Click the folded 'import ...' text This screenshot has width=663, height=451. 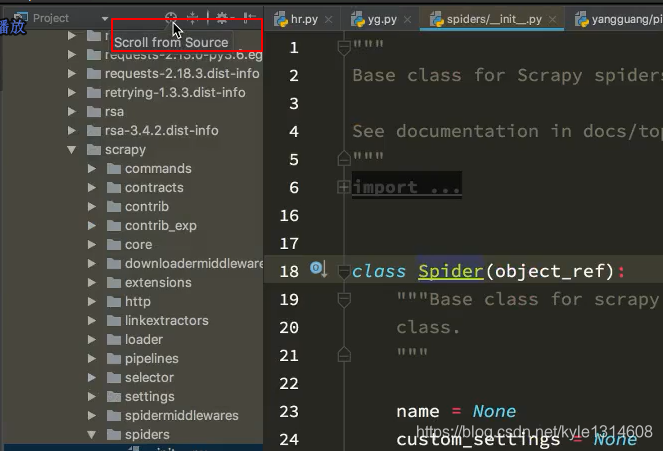[406, 187]
